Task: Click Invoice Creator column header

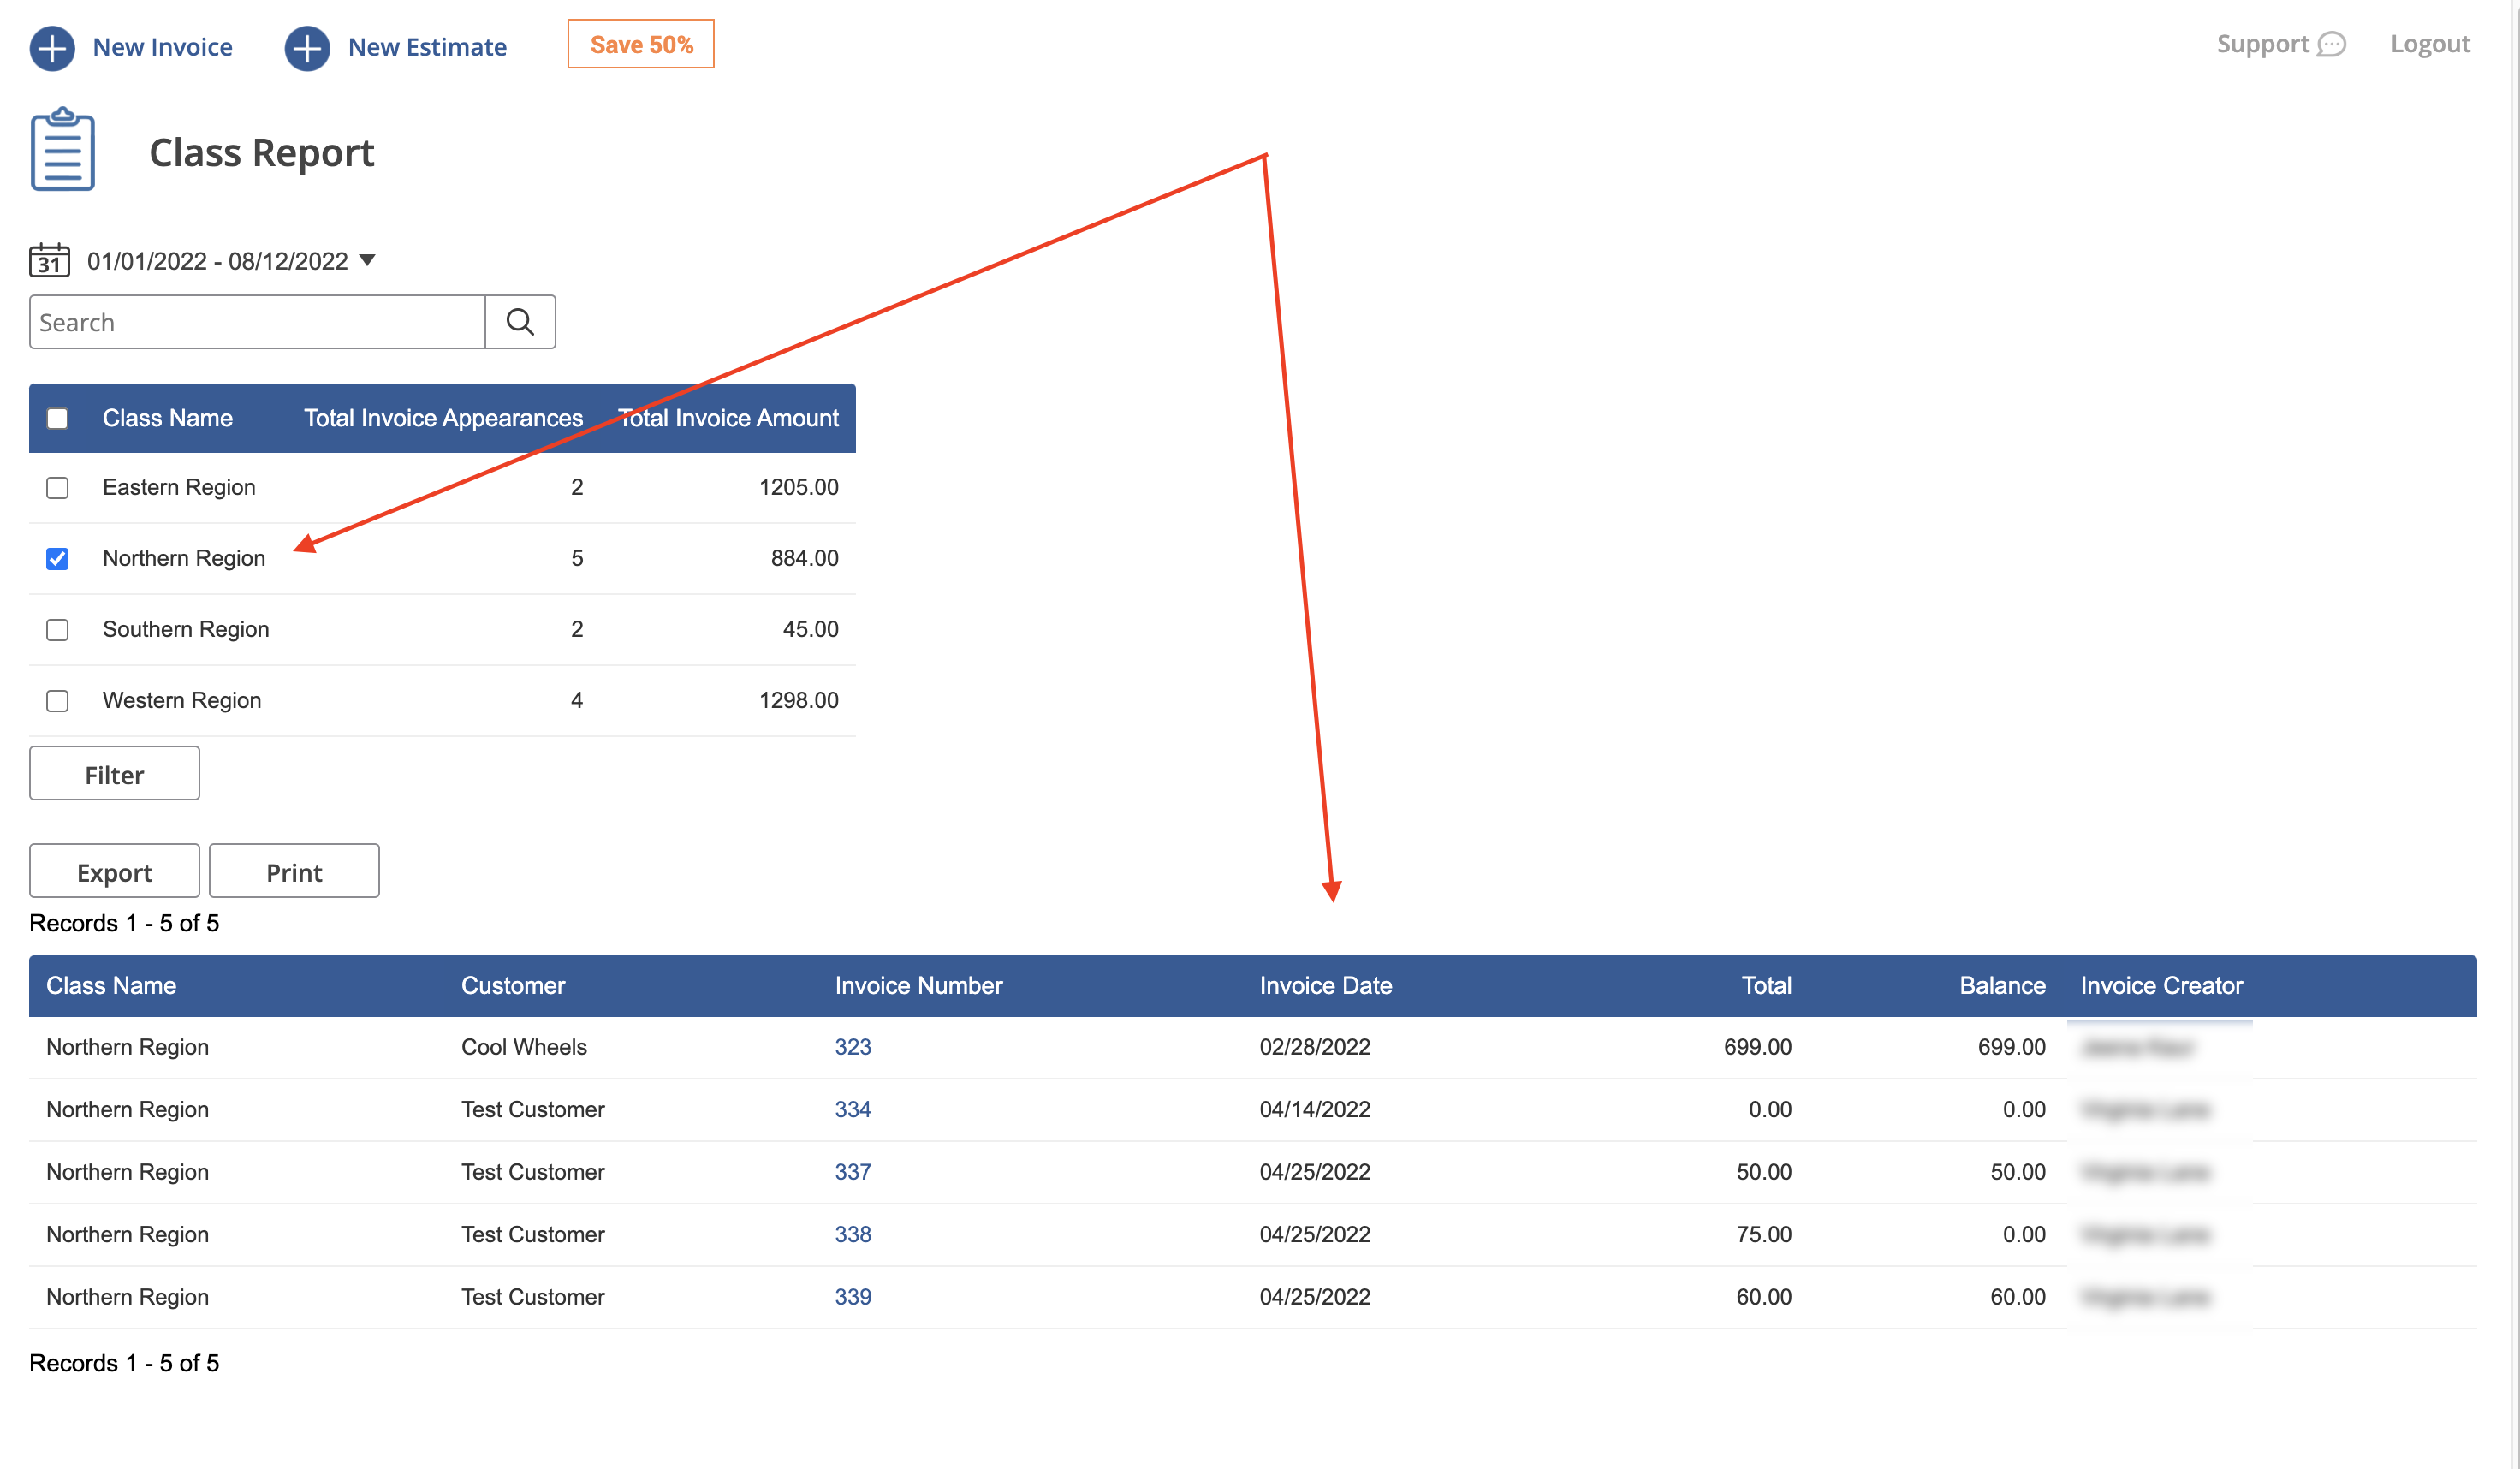Action: pos(2161,986)
